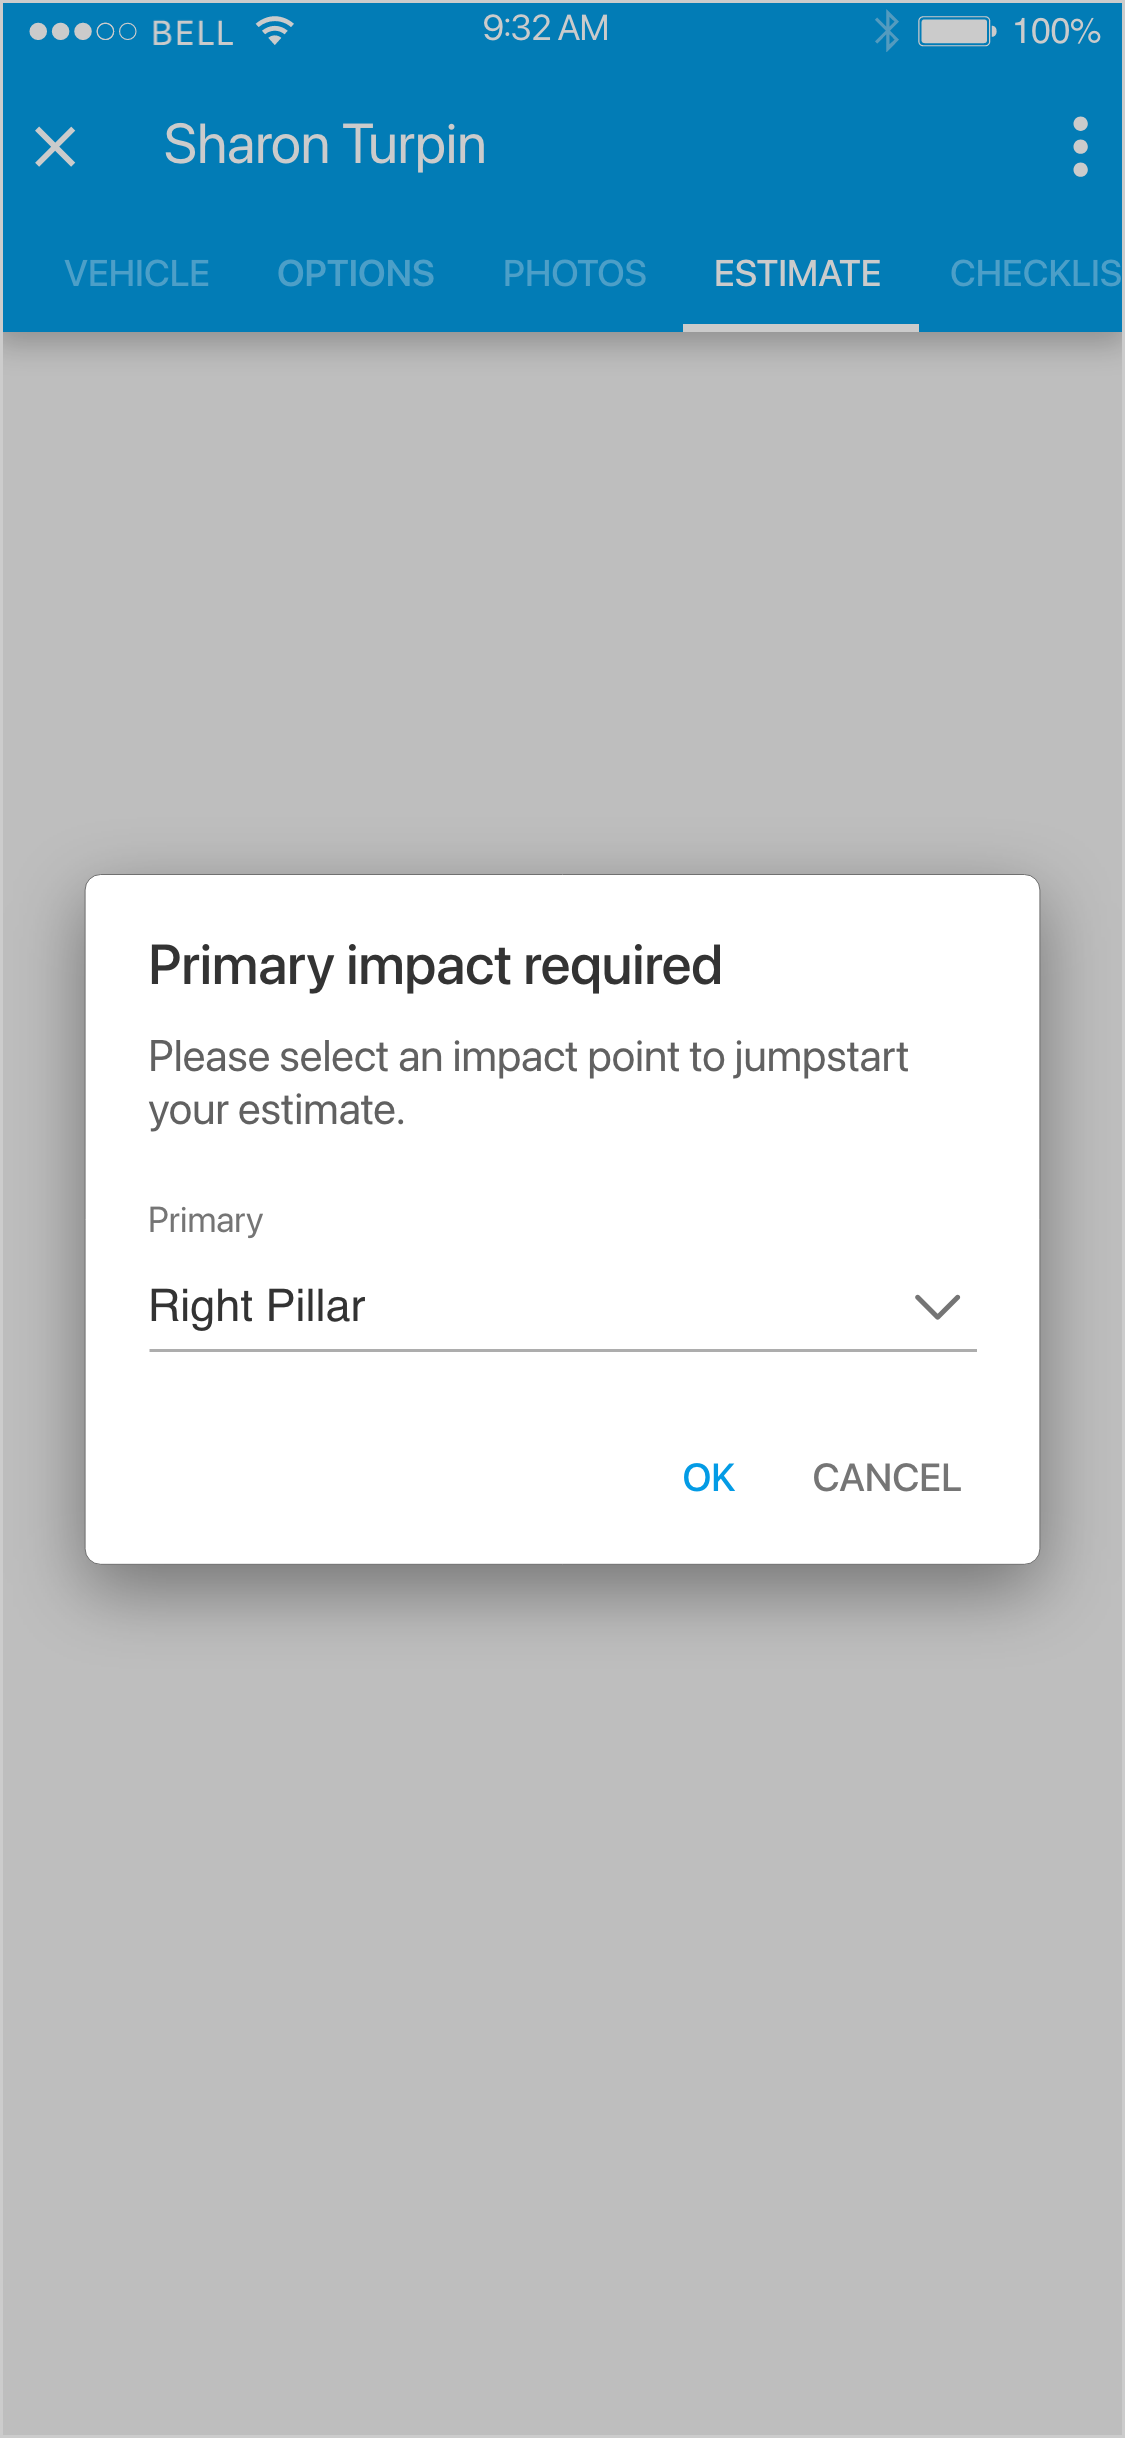Tap the cellular signal strength dots
This screenshot has height=2438, width=1125.
click(82, 32)
